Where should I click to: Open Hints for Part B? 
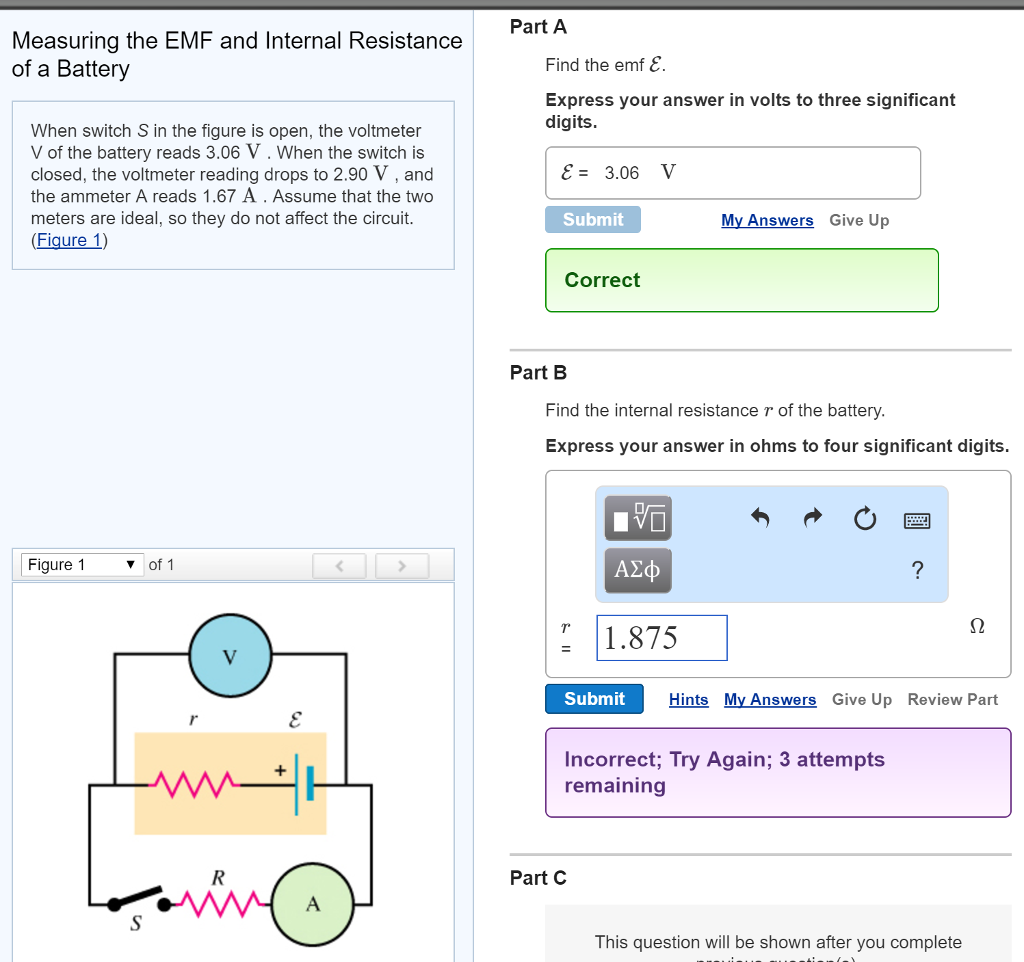pos(688,699)
